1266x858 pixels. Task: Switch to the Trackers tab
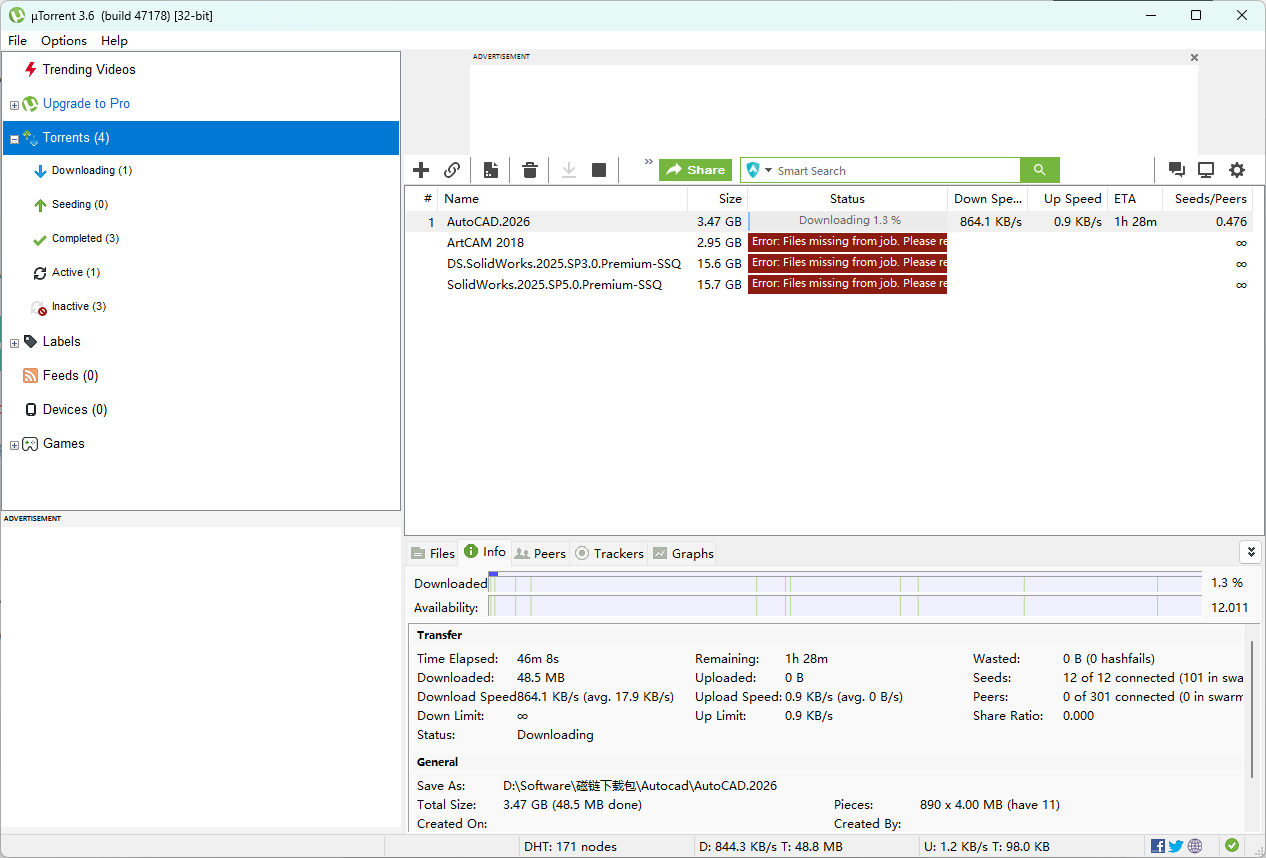pos(609,553)
